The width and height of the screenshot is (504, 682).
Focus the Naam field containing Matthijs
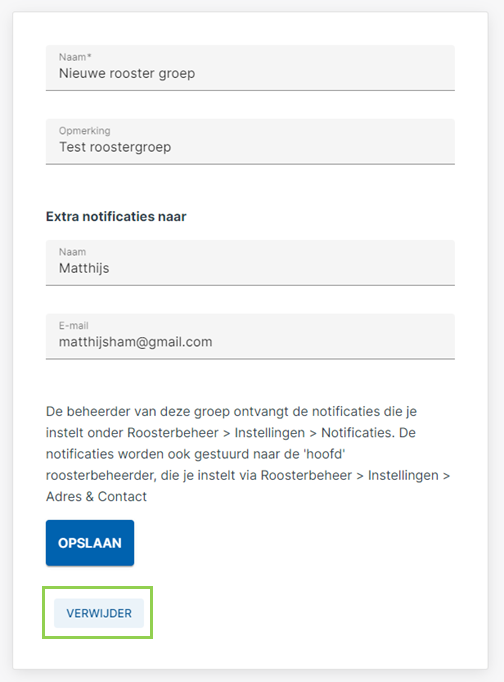click(x=250, y=263)
